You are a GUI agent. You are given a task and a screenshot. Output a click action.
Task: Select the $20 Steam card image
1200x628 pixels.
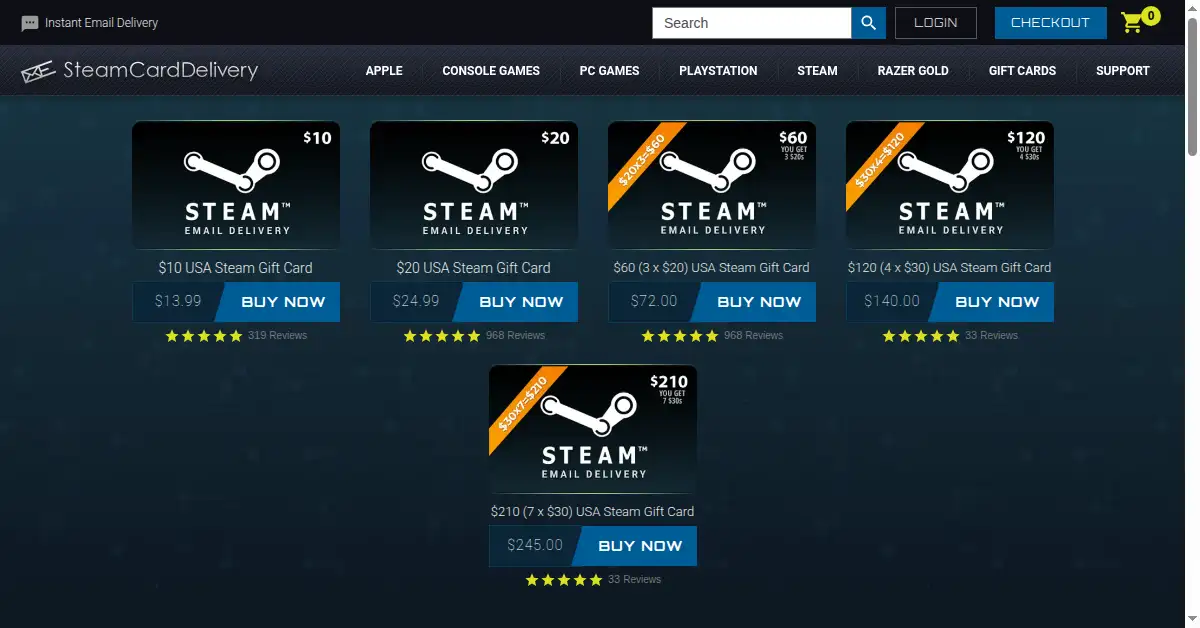coord(474,185)
